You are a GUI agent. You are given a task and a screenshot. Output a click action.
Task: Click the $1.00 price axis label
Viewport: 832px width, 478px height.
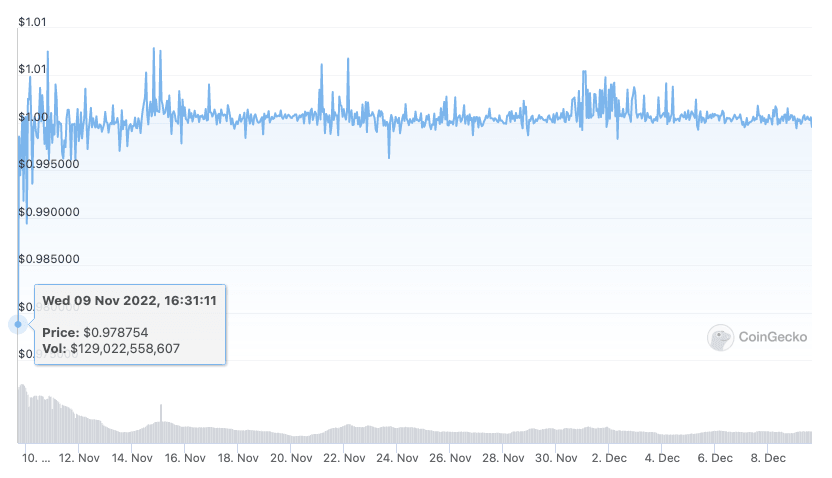coord(33,117)
